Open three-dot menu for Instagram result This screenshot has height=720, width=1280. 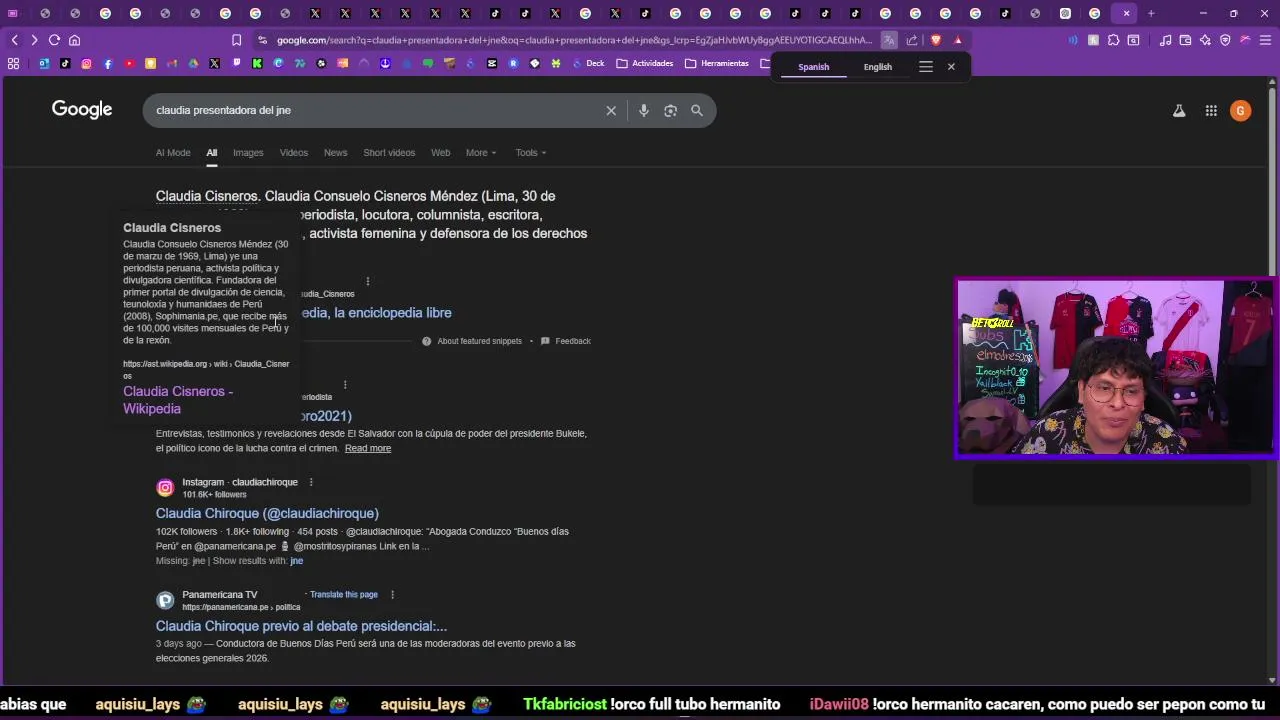311,482
